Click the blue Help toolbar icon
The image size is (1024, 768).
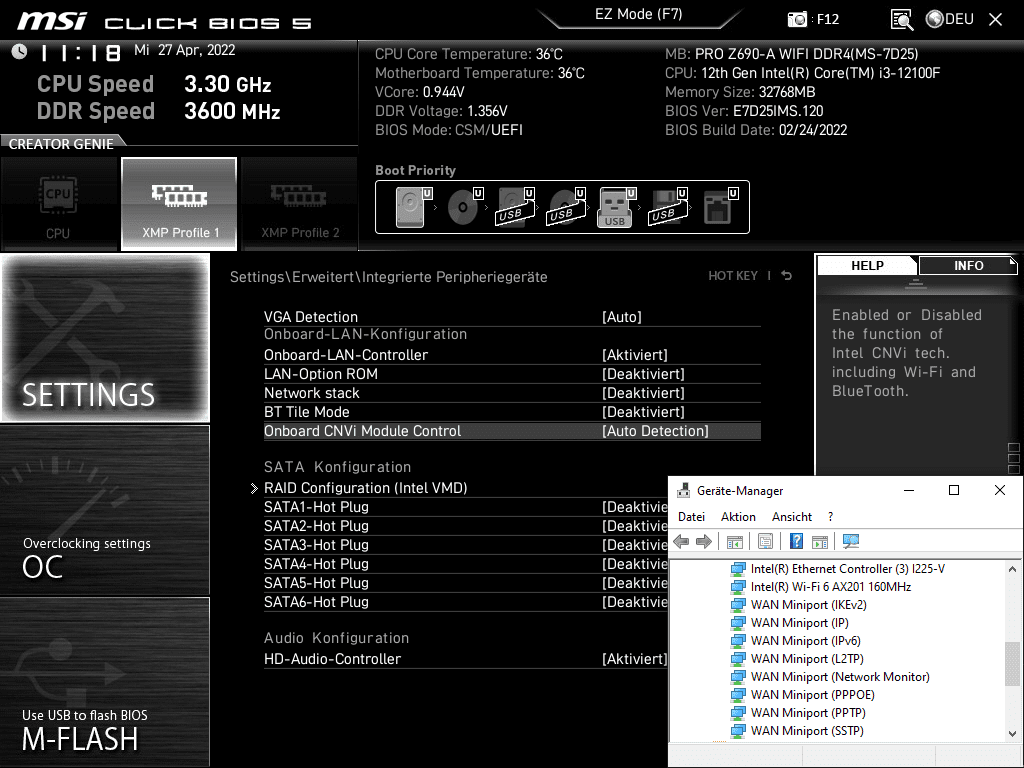(796, 541)
